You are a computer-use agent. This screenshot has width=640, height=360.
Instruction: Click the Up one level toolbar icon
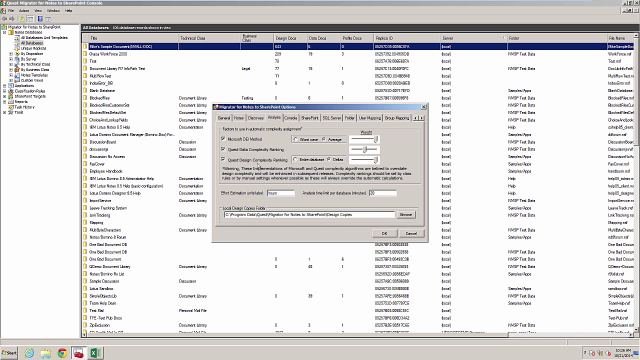coord(22,19)
